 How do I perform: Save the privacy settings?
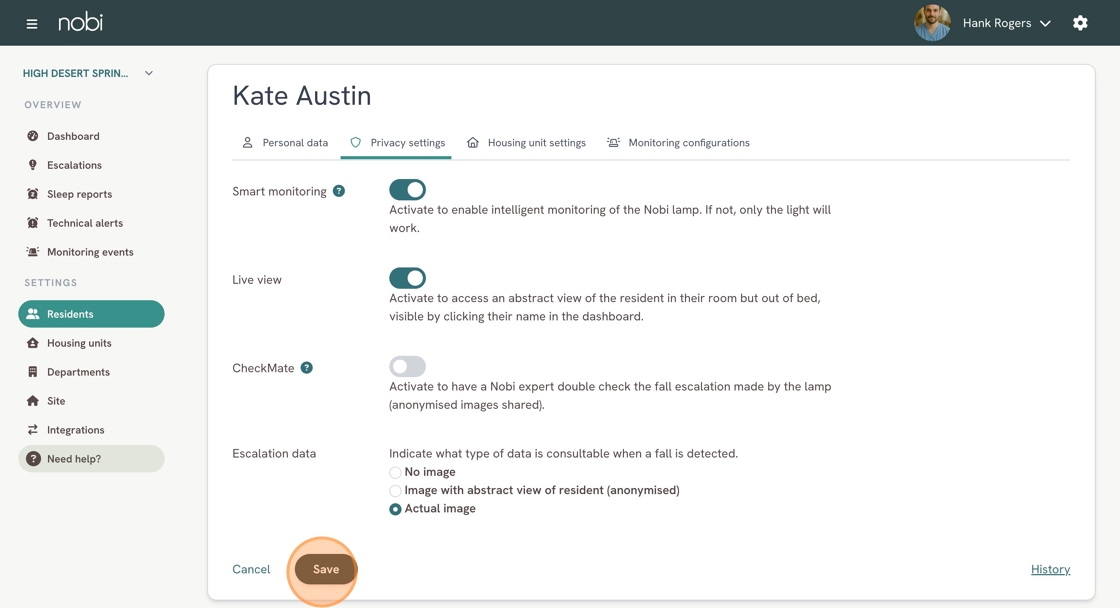tap(326, 569)
